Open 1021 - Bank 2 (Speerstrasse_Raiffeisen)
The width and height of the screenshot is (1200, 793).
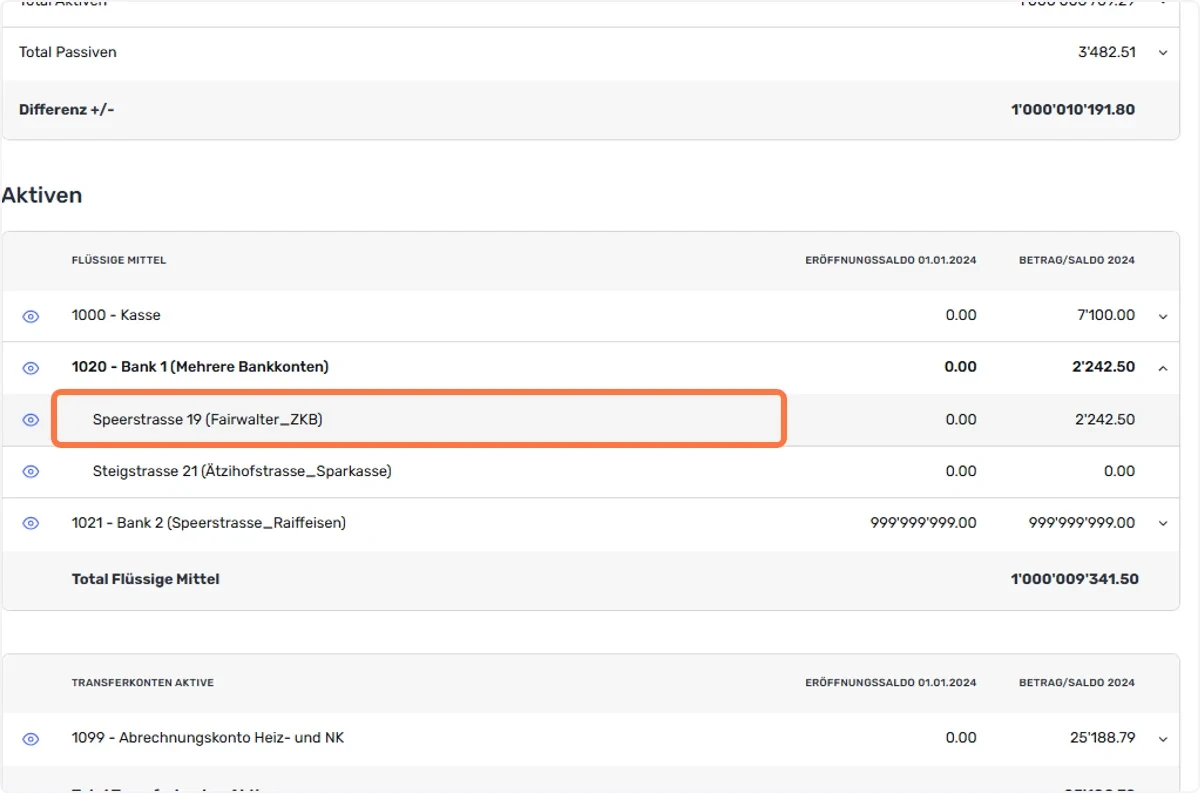tap(209, 523)
